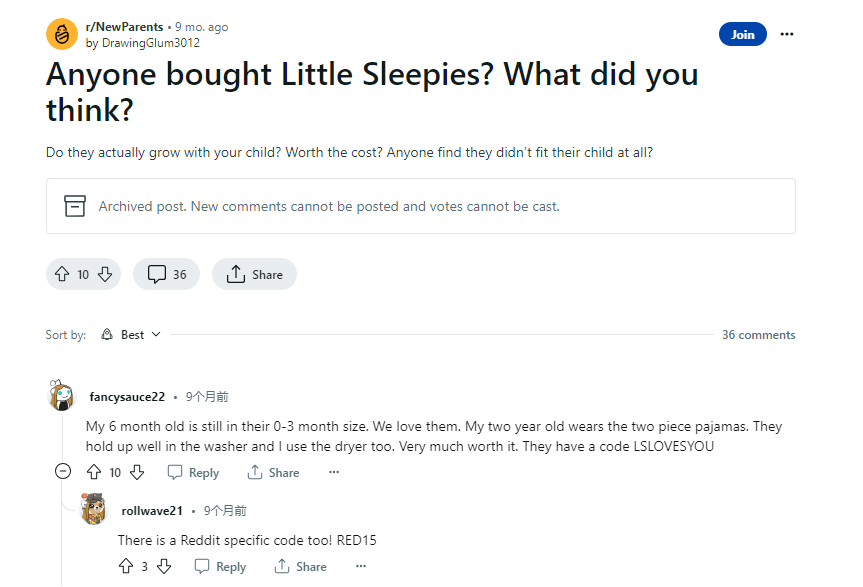
Task: Open the r/NewParents subreddit link
Action: coord(124,27)
